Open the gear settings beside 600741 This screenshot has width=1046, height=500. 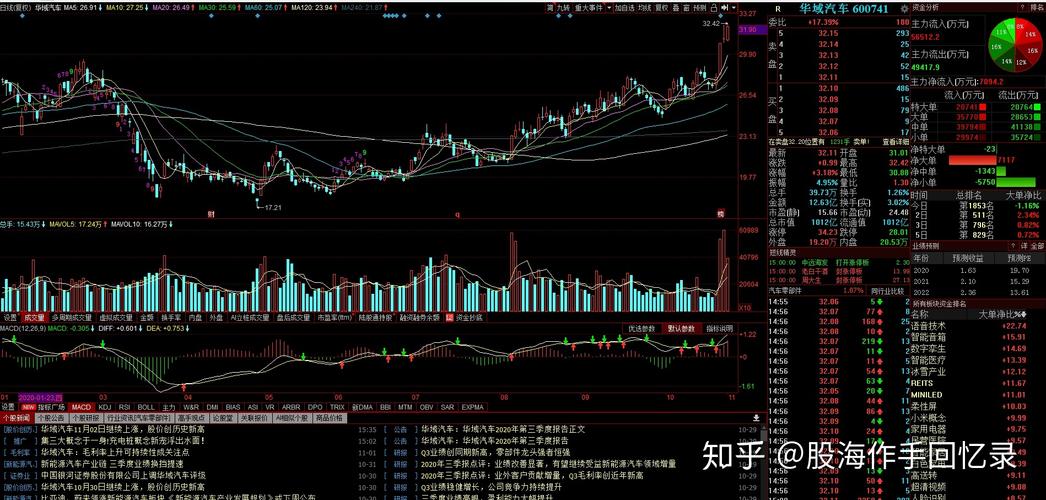click(904, 9)
